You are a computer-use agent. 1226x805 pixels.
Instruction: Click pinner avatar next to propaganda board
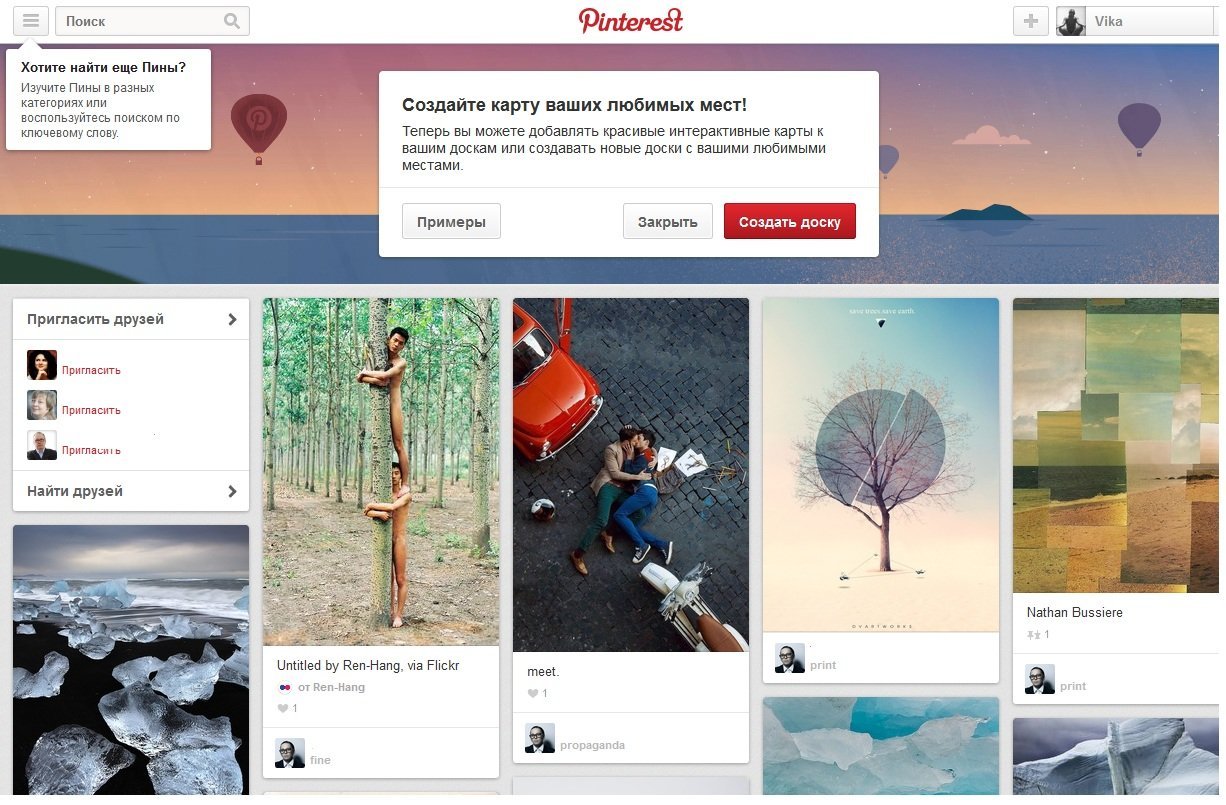(x=540, y=738)
